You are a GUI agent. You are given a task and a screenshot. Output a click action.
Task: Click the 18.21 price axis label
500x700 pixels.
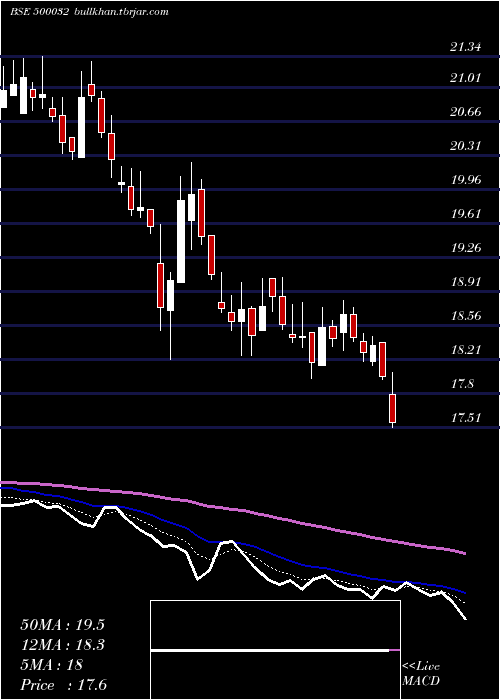coord(467,350)
